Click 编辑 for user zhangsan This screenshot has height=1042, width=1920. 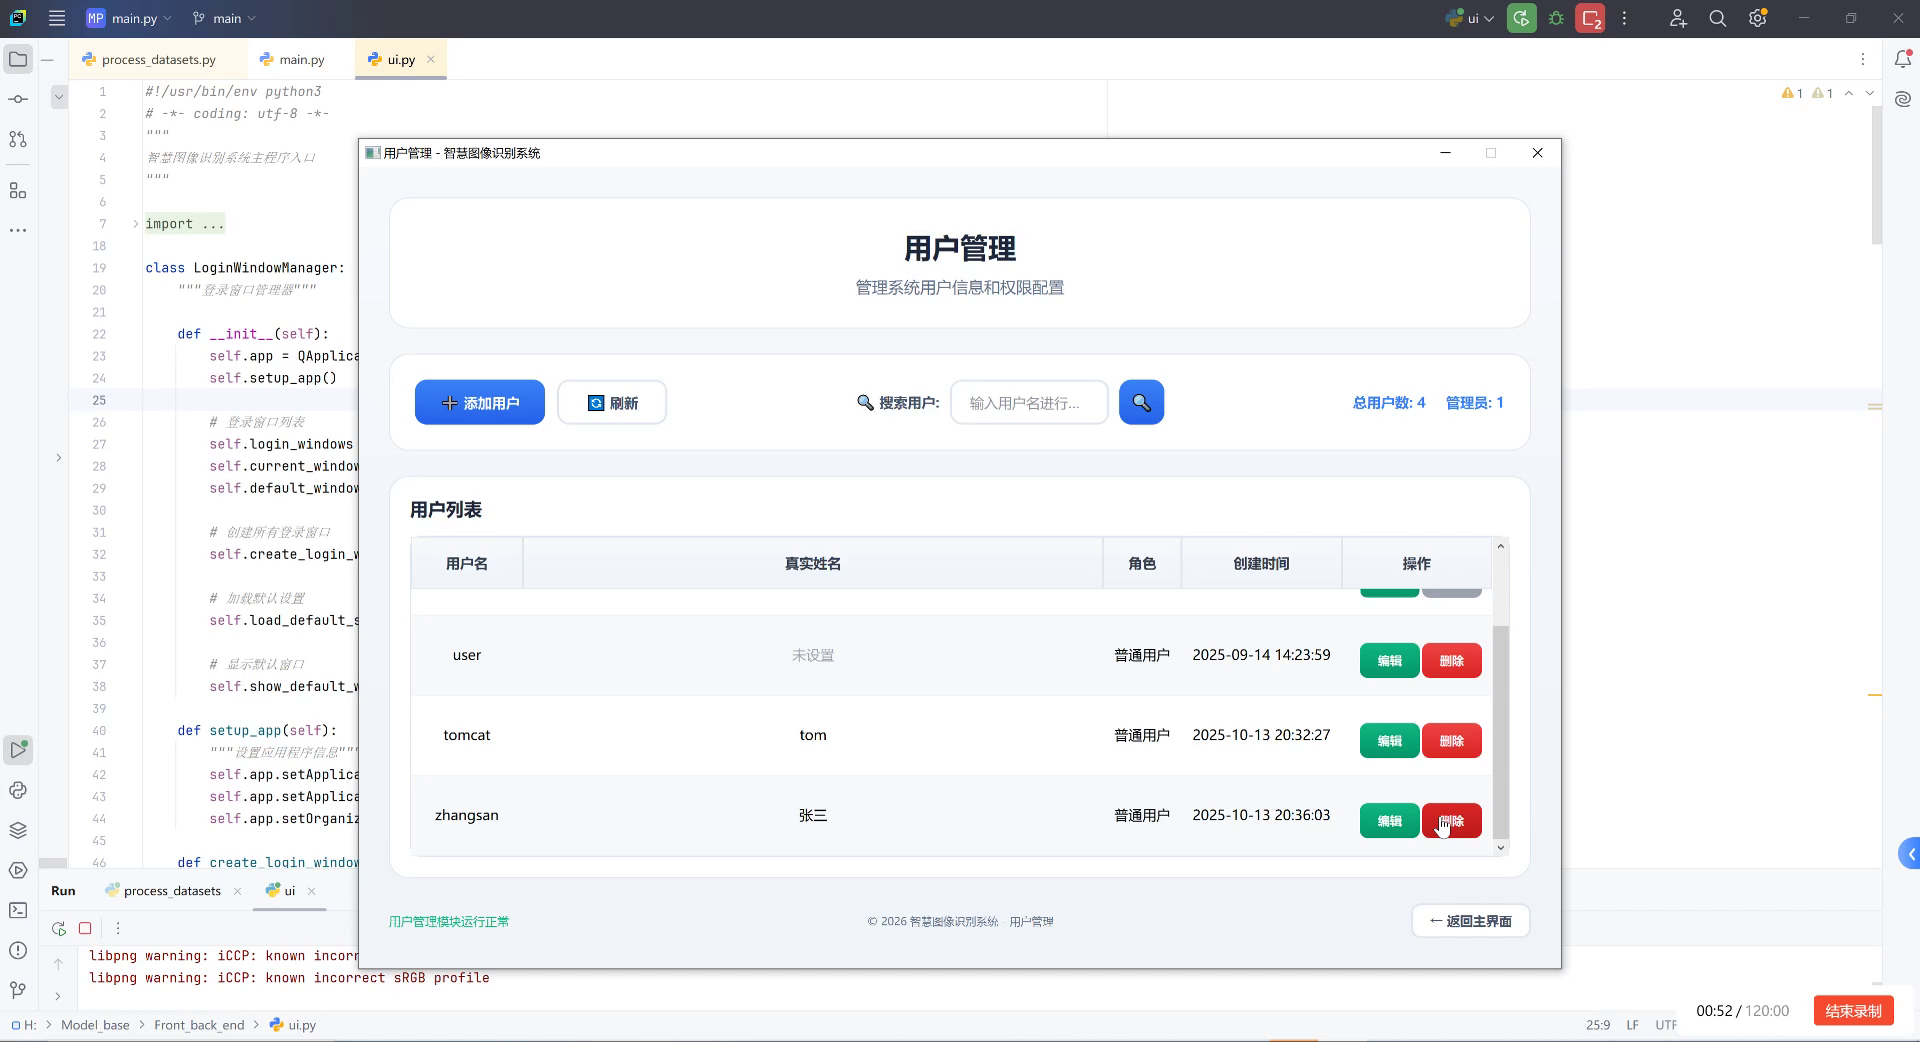coord(1389,821)
